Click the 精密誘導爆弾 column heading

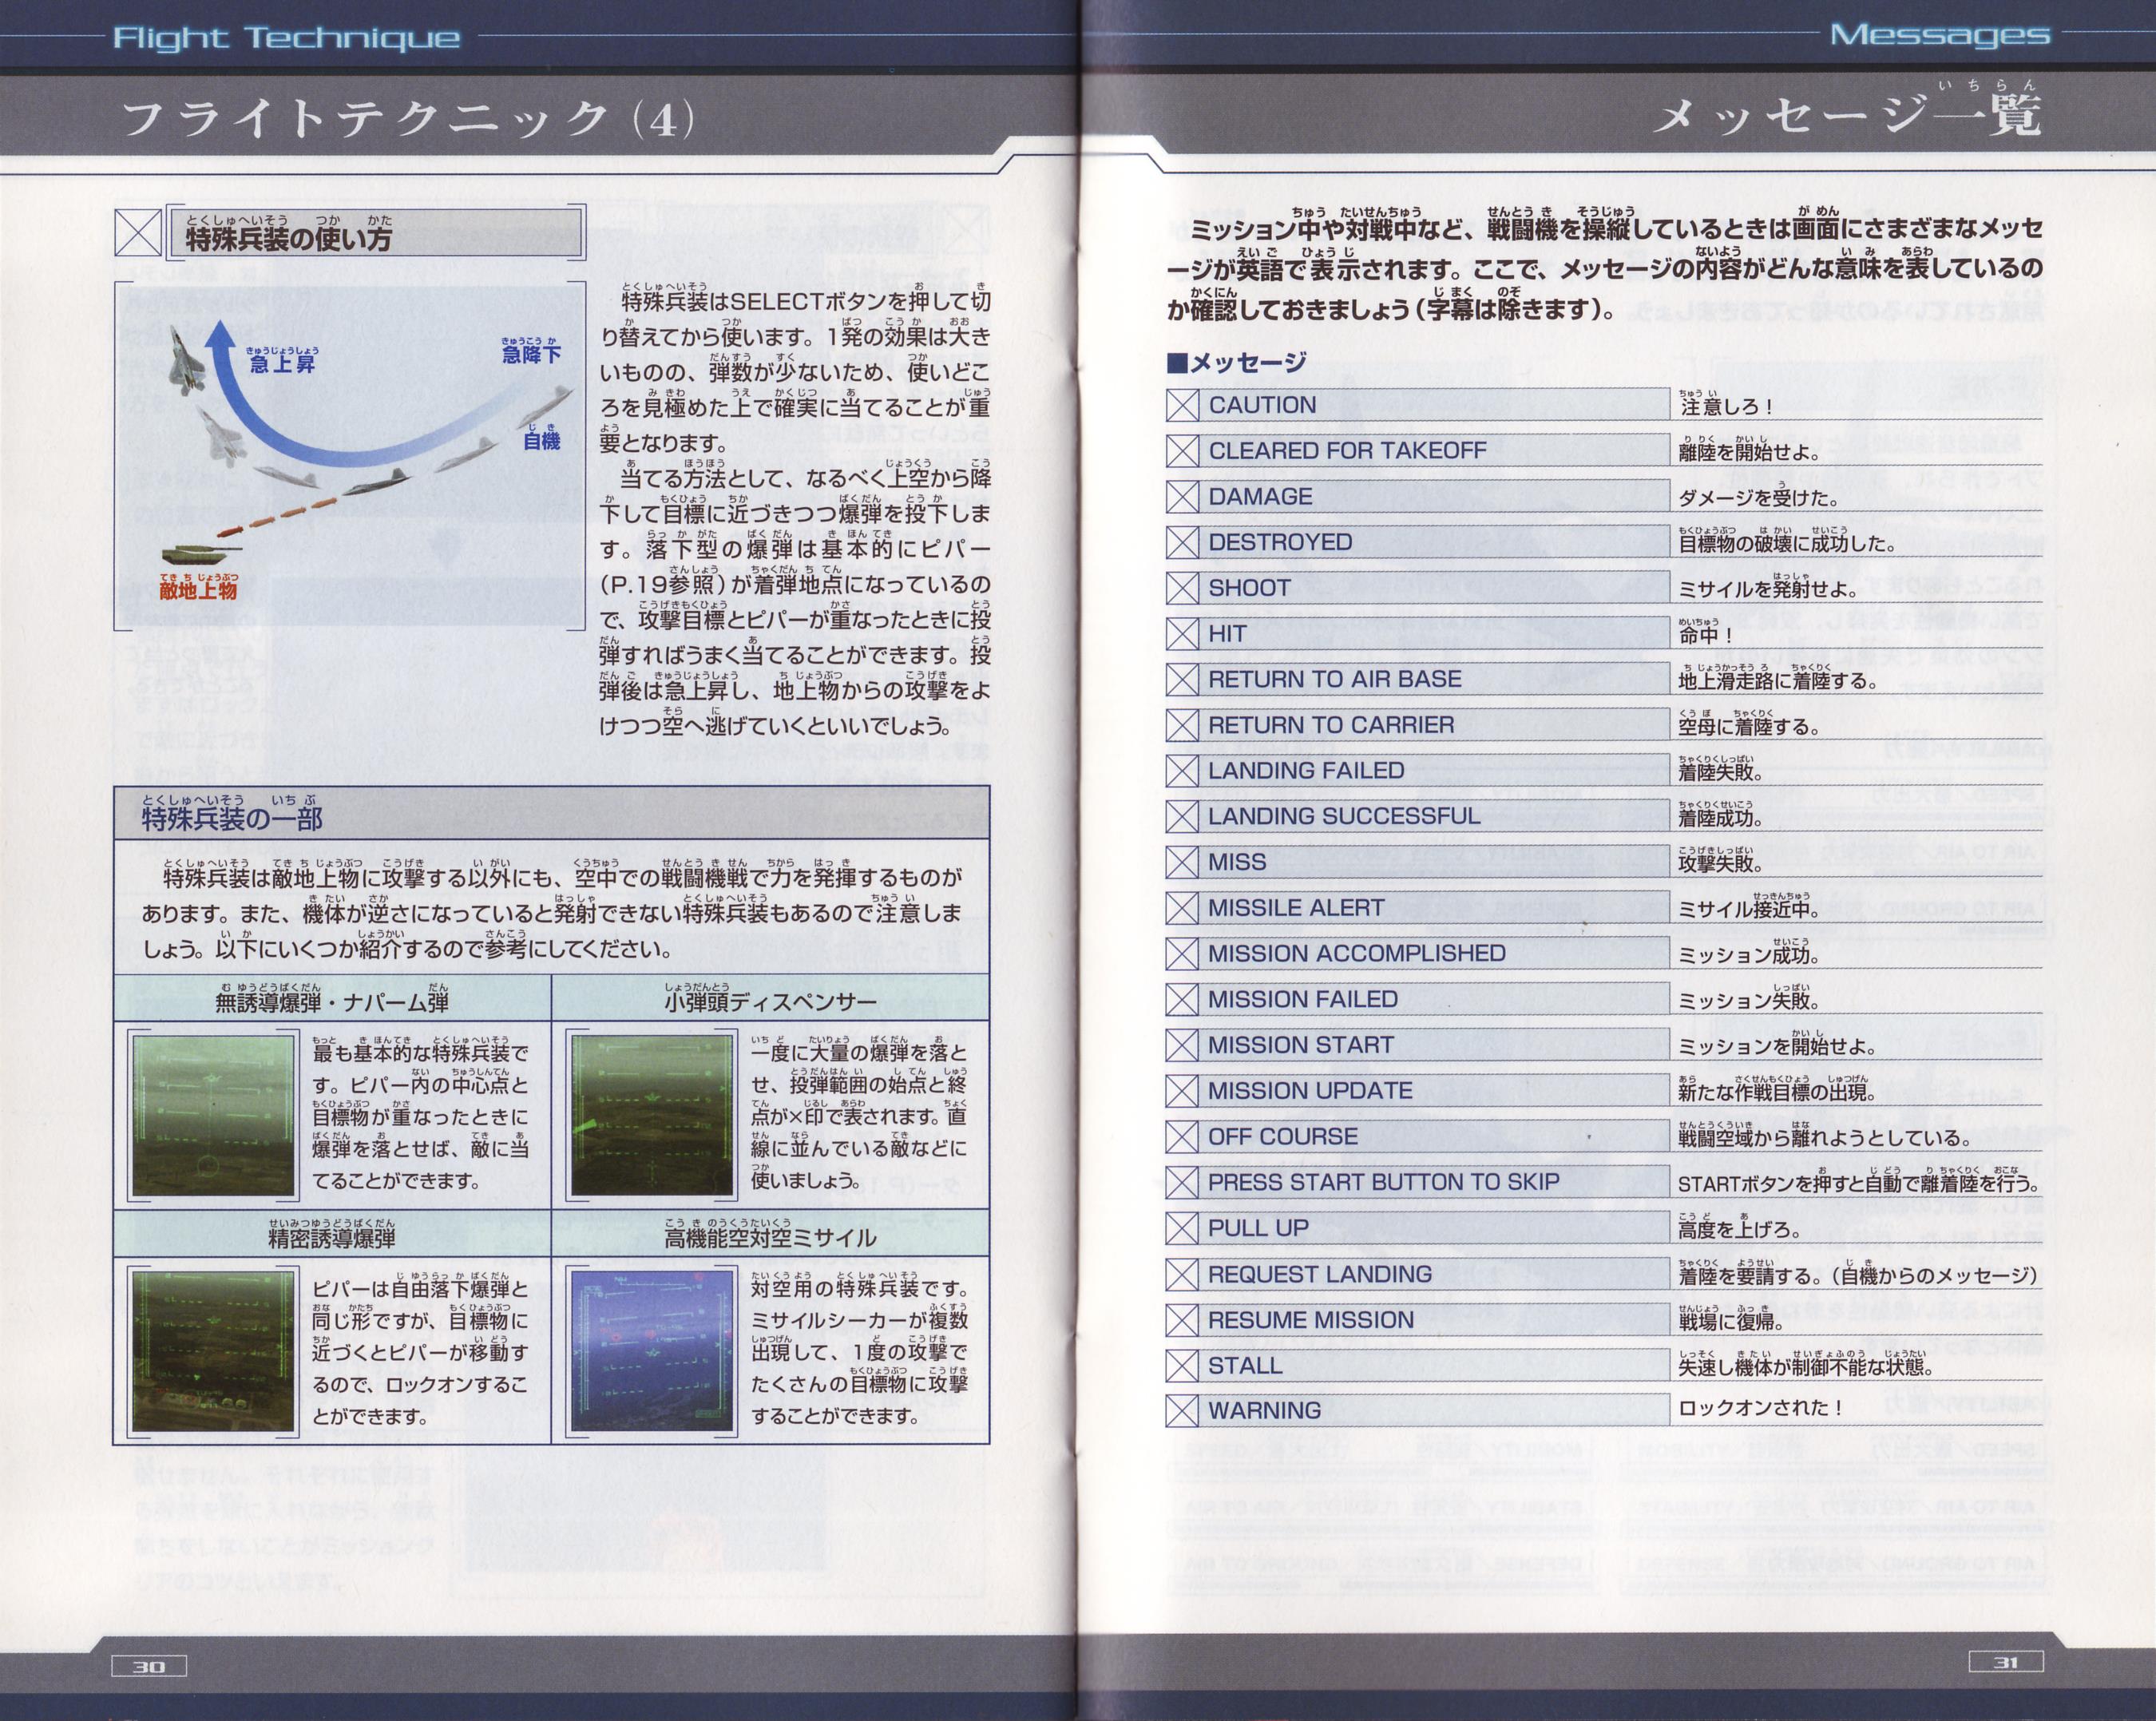332,1239
